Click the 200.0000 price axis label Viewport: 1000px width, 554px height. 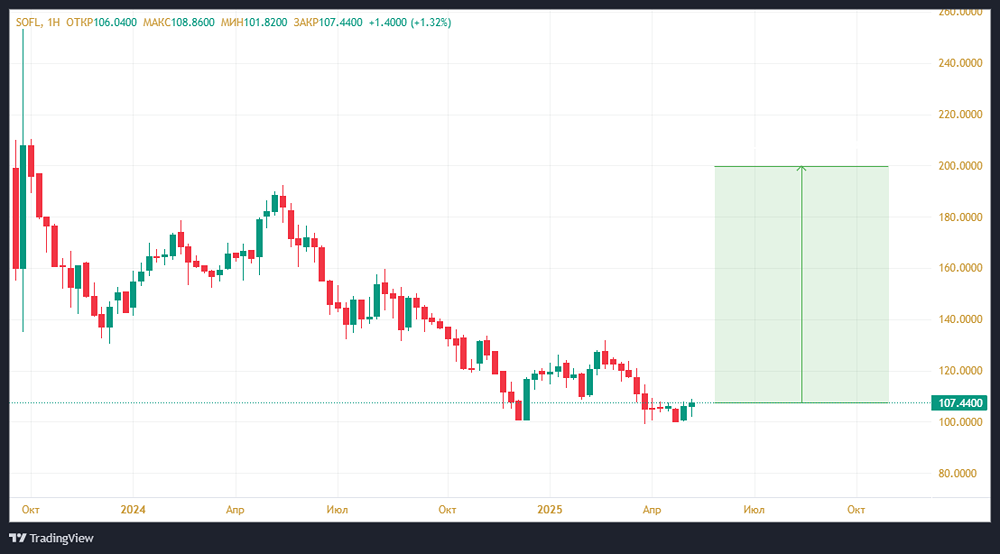[958, 165]
